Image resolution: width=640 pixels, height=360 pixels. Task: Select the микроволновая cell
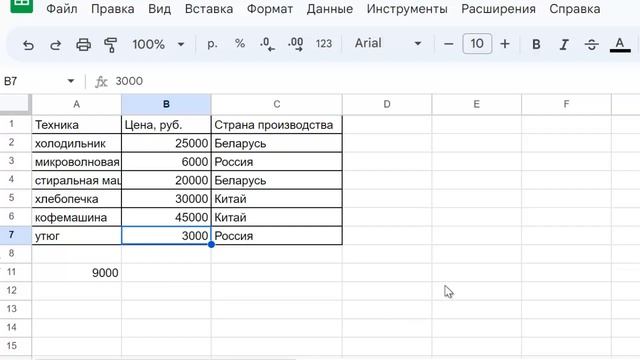pyautogui.click(x=76, y=162)
